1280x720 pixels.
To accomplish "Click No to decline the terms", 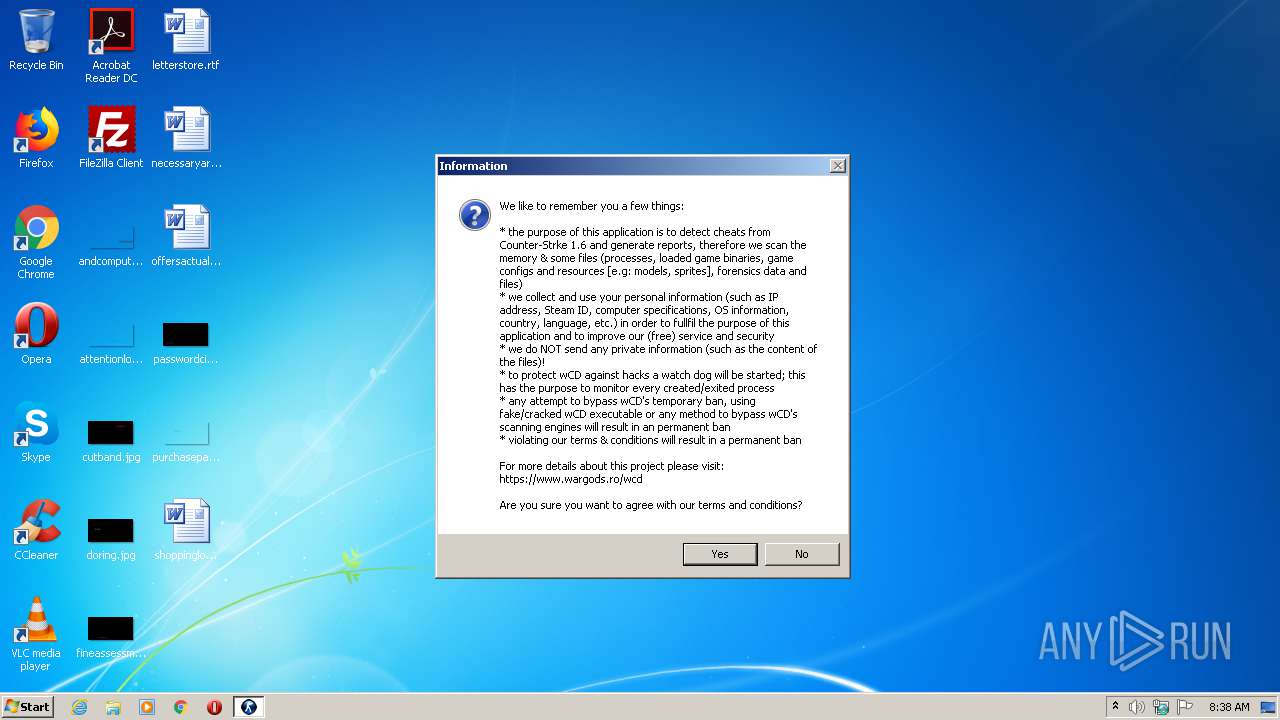I will pos(802,554).
